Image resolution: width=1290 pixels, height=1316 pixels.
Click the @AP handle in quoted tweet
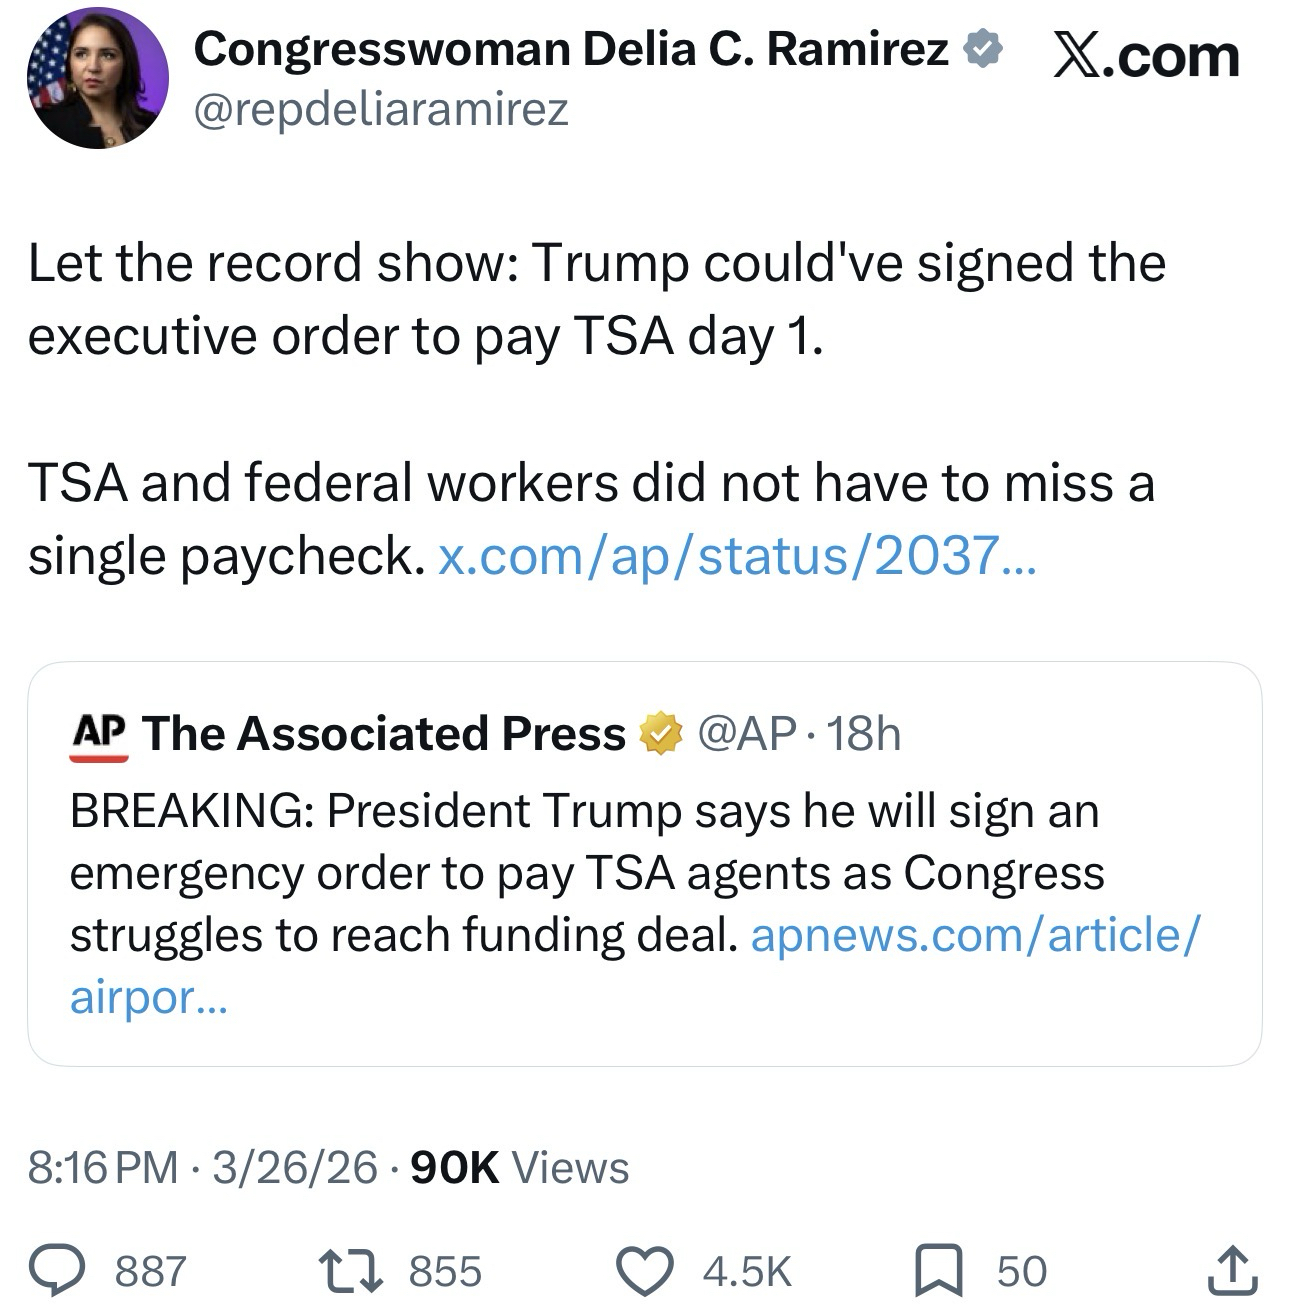[746, 734]
